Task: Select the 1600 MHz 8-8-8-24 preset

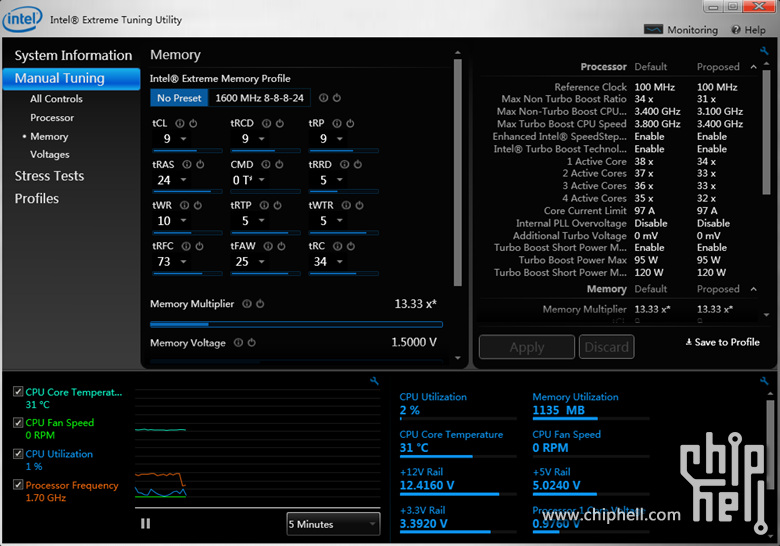Action: tap(260, 98)
